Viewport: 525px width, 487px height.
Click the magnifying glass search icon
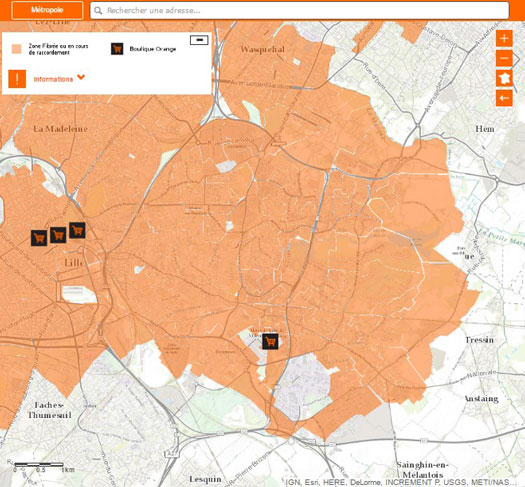(x=98, y=11)
